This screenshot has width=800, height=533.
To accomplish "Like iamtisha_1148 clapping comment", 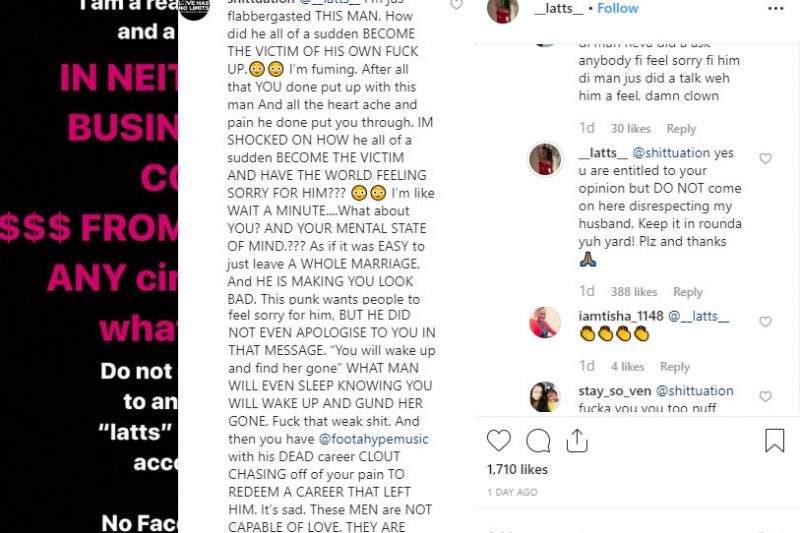I will (x=765, y=322).
